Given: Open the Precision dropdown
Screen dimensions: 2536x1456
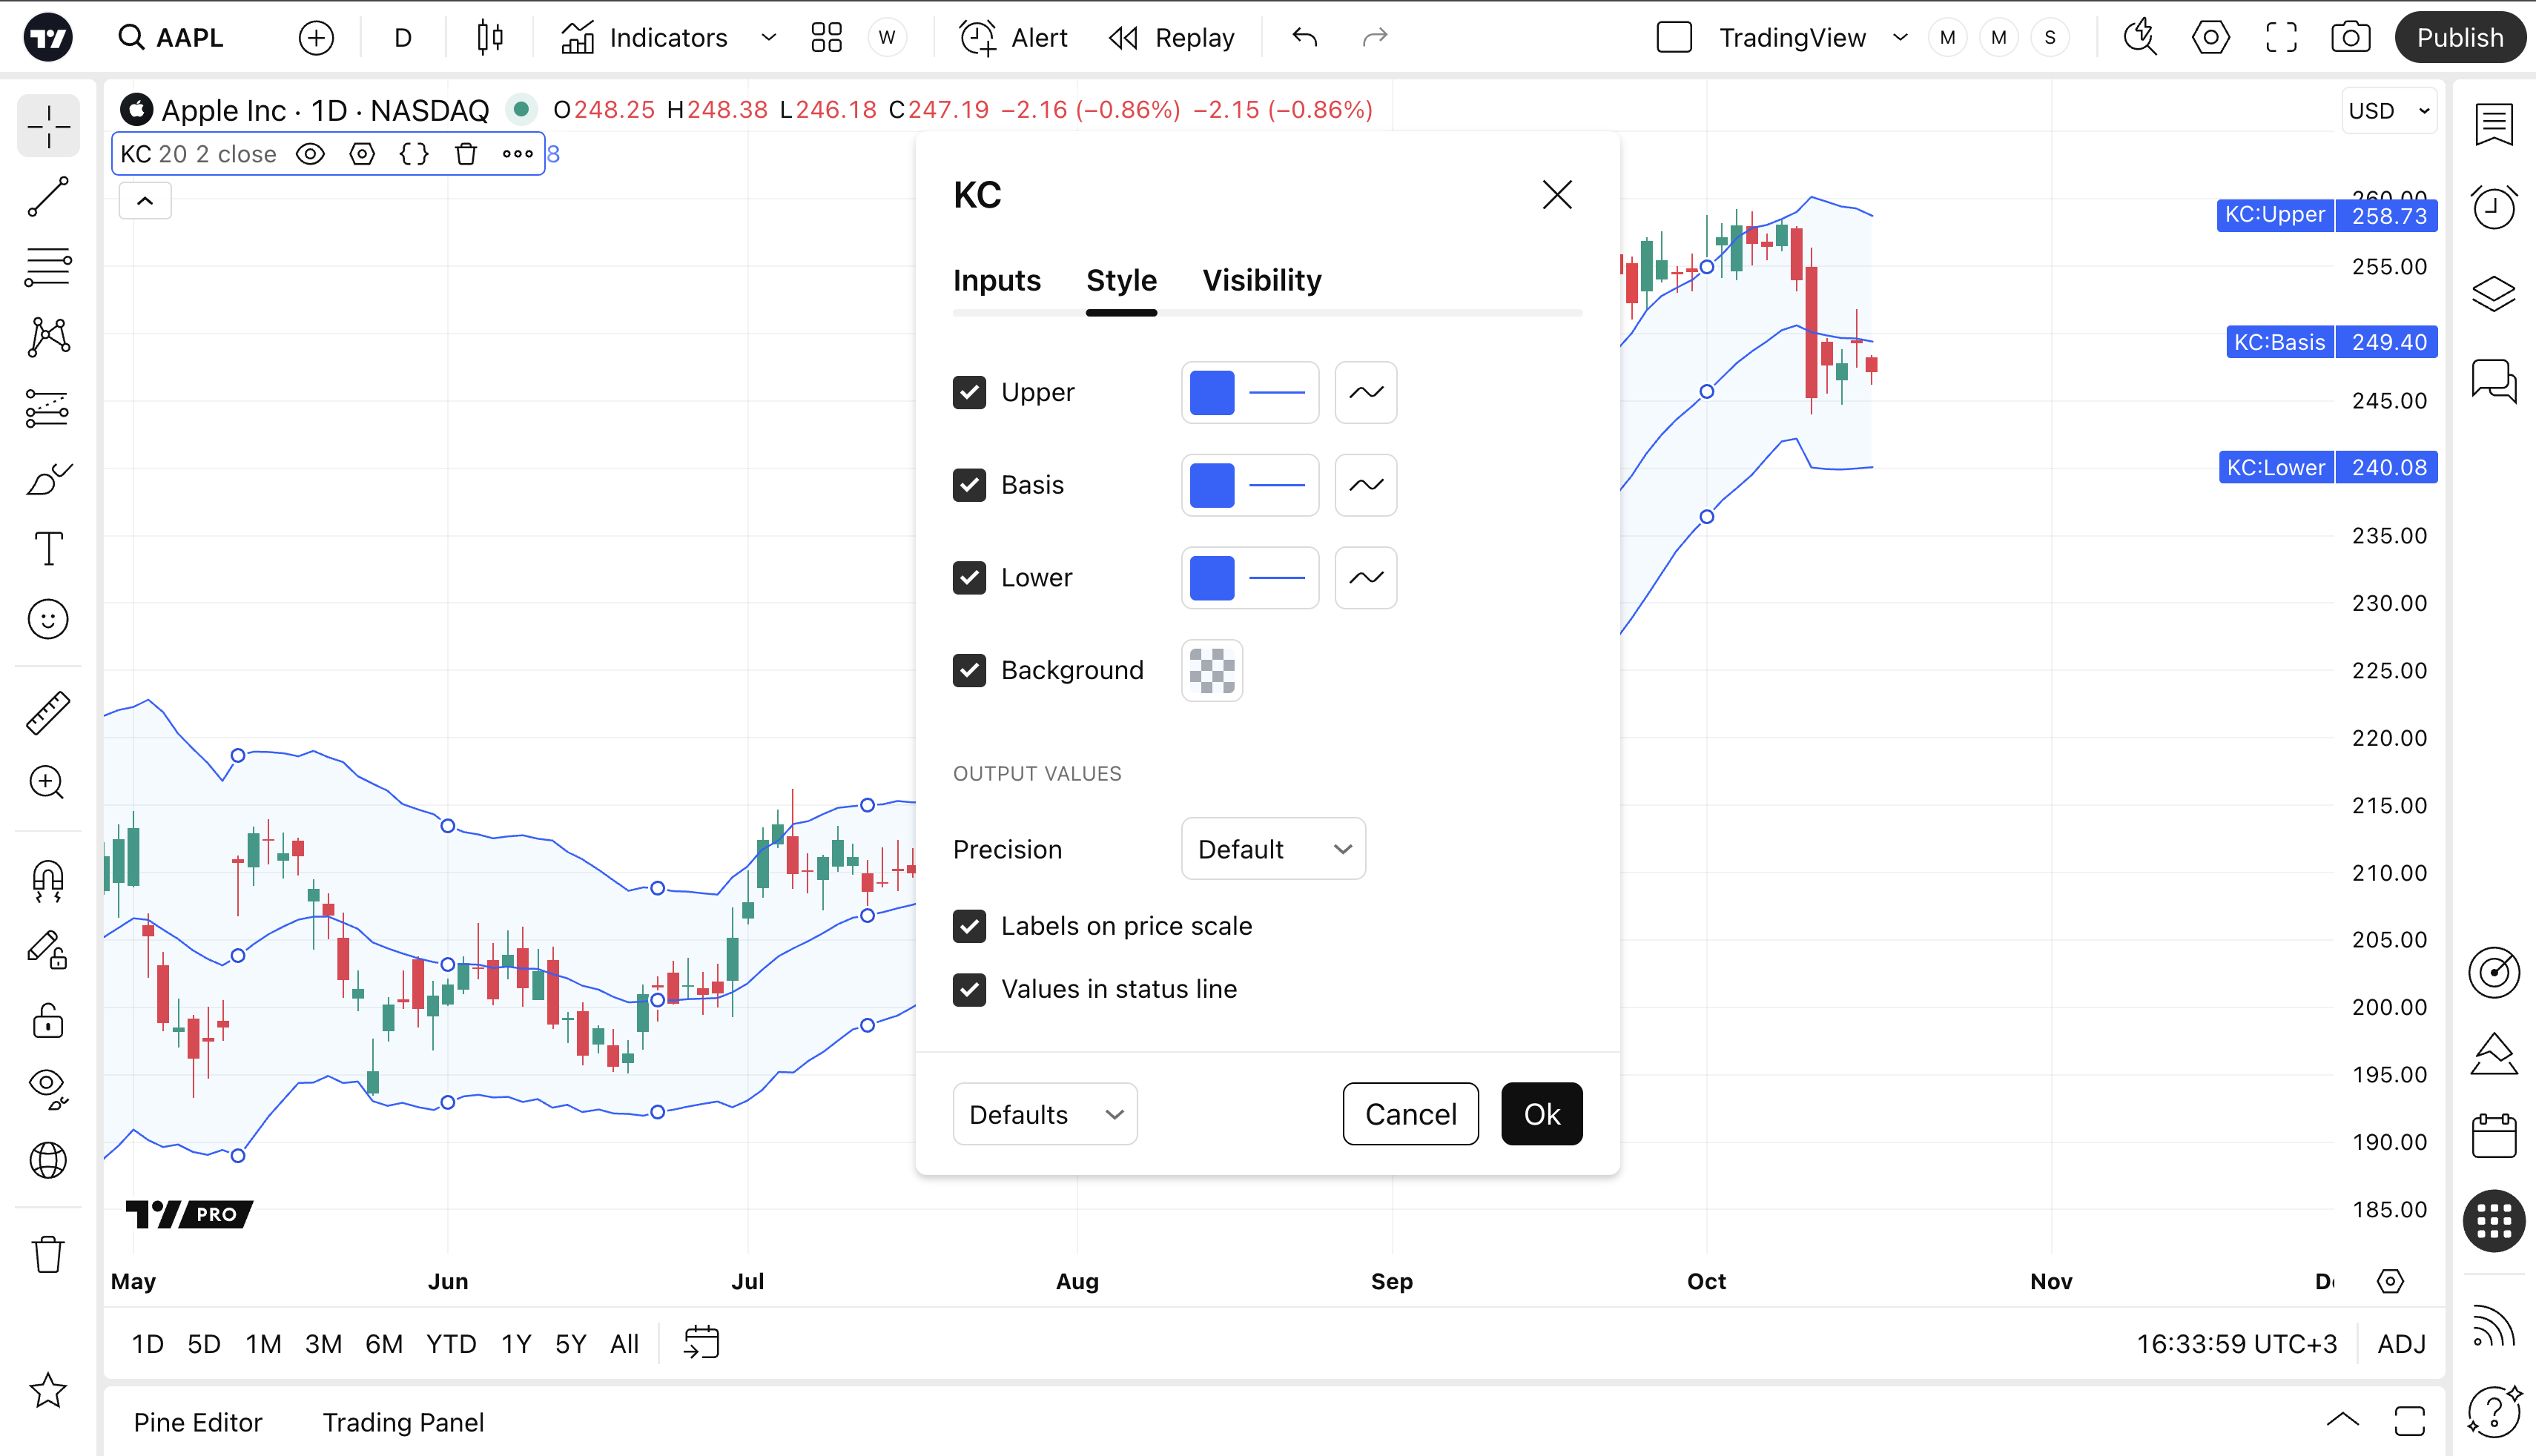Looking at the screenshot, I should tap(1273, 849).
